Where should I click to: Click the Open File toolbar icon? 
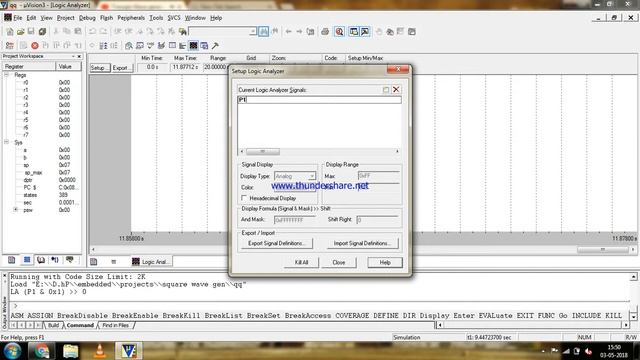tap(20, 31)
